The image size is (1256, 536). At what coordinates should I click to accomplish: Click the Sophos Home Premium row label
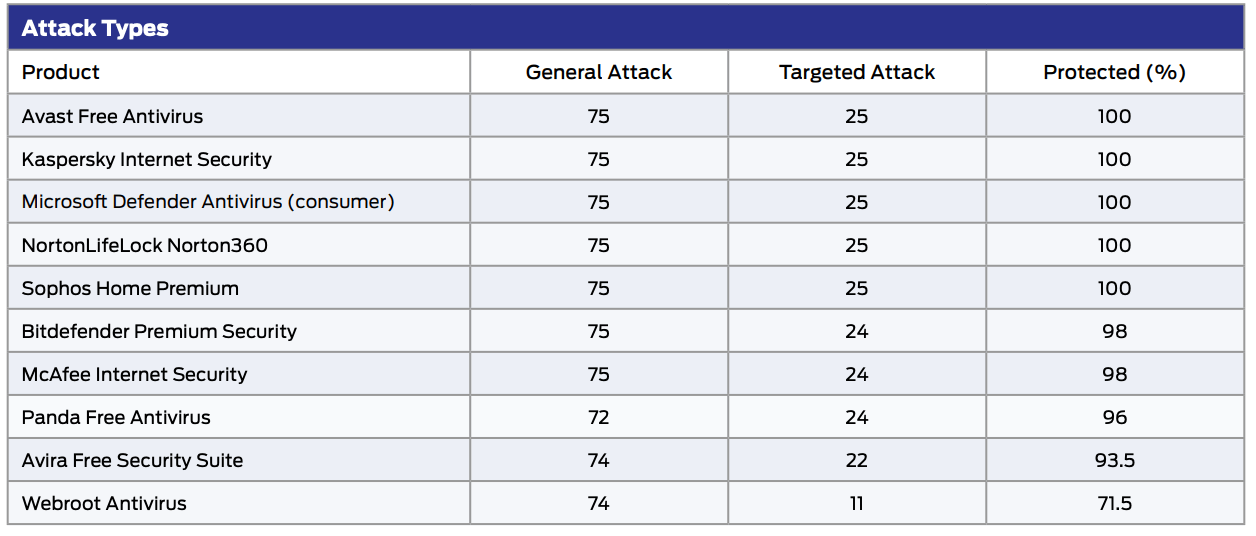(130, 288)
